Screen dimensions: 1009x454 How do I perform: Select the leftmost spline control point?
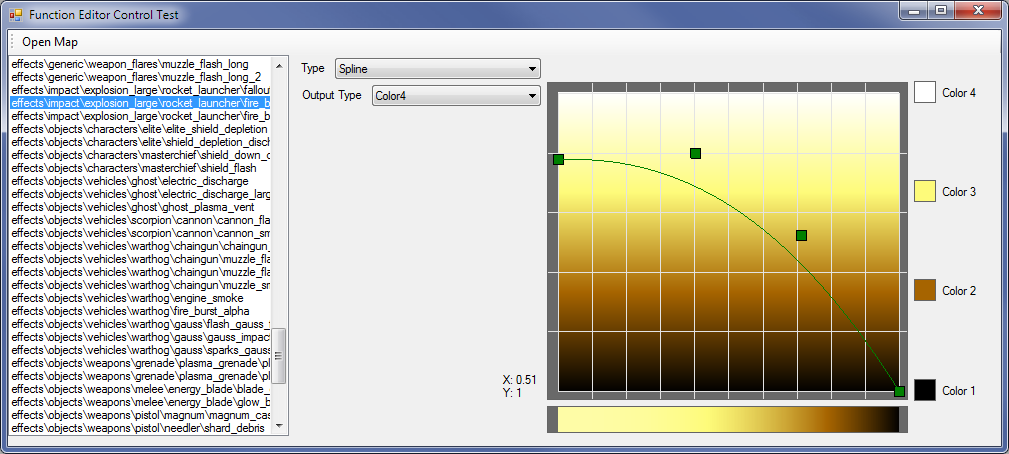[x=558, y=159]
